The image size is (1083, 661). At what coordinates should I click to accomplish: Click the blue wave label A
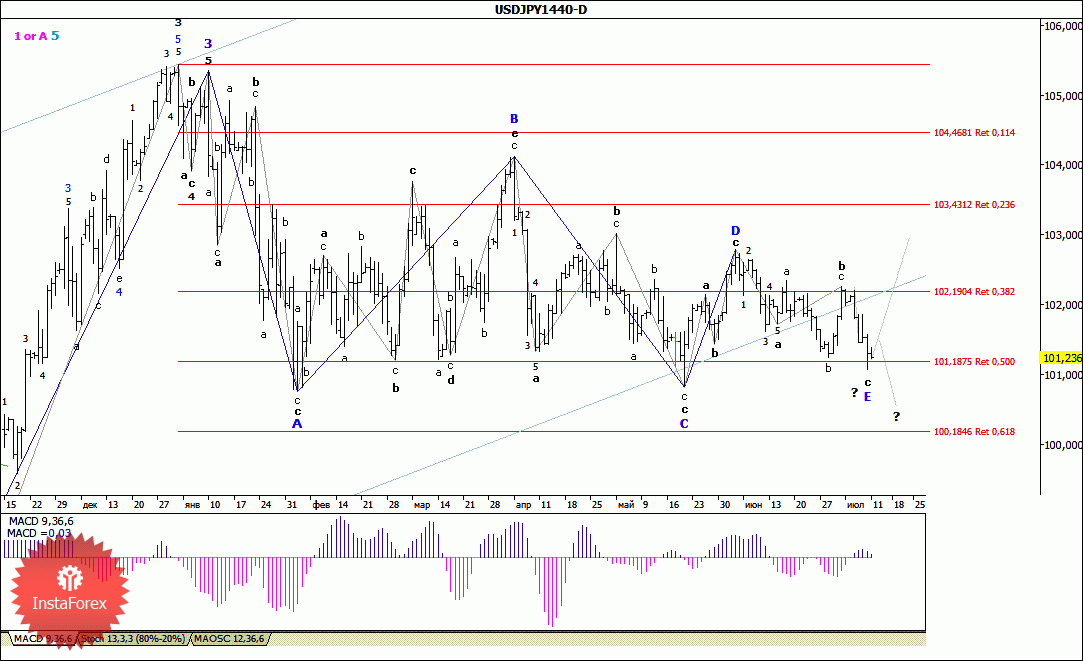point(297,424)
